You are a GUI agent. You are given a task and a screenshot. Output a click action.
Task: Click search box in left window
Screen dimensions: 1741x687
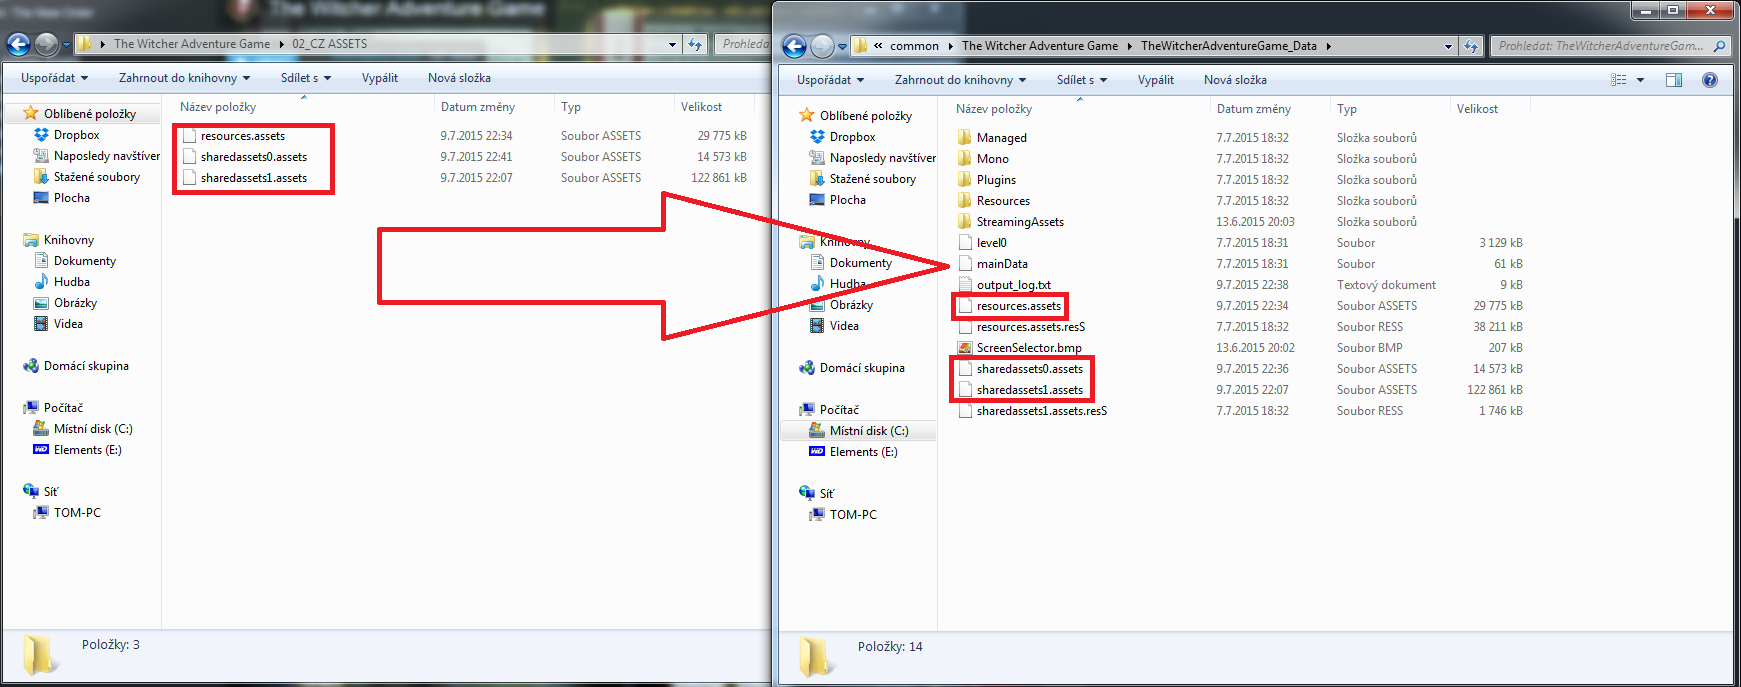742,44
